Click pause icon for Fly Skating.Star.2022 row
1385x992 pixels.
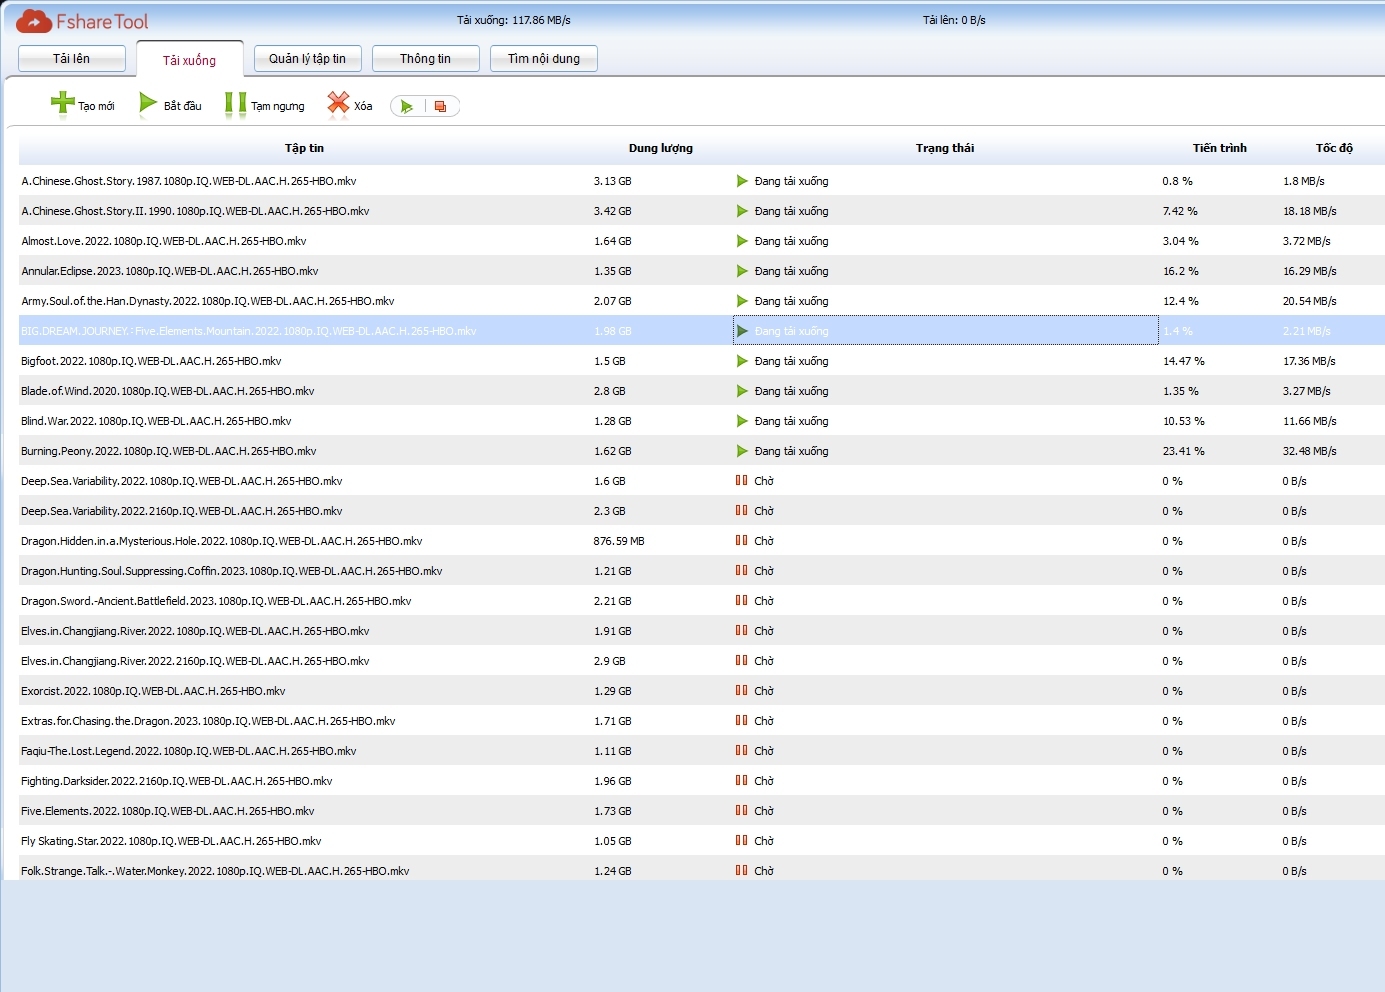pyautogui.click(x=741, y=840)
